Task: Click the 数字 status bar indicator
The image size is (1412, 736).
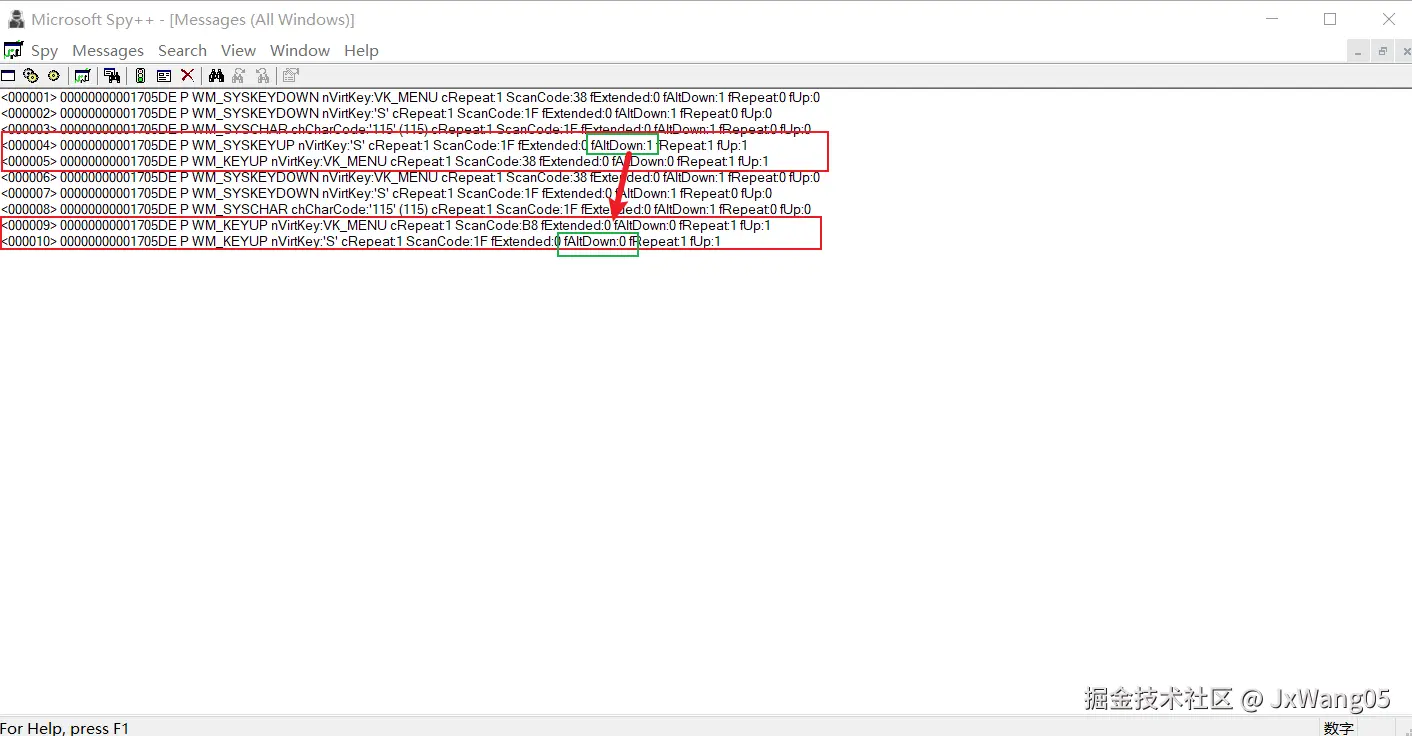Action: click(1338, 727)
